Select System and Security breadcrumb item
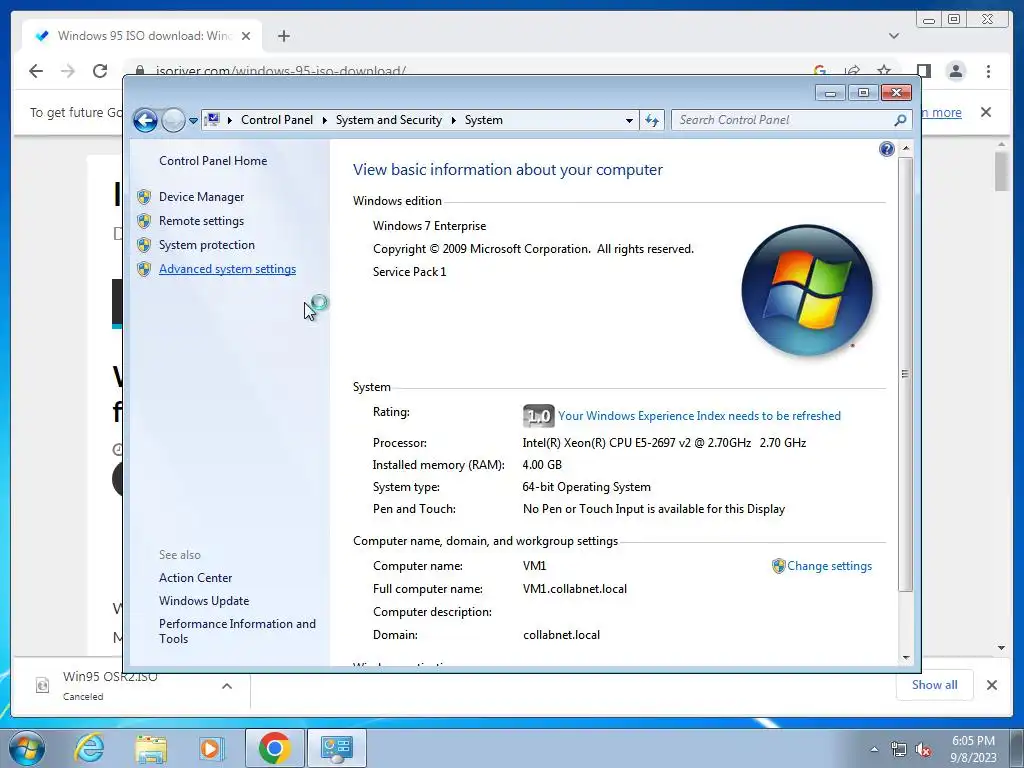This screenshot has height=768, width=1024. pos(389,120)
